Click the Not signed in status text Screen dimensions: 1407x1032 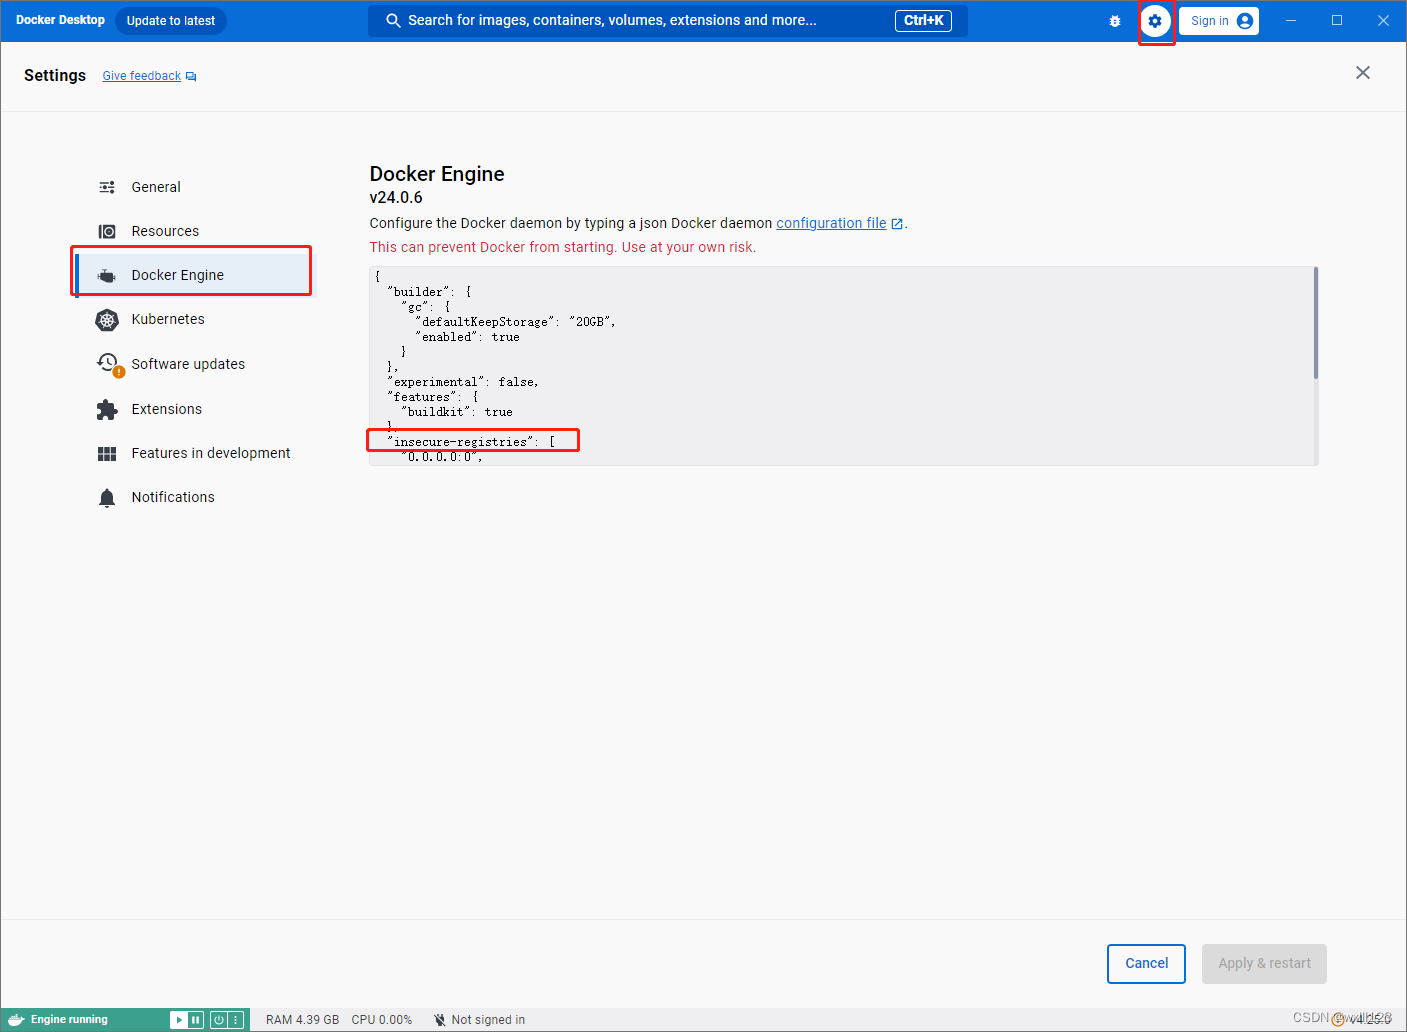pyautogui.click(x=488, y=1020)
